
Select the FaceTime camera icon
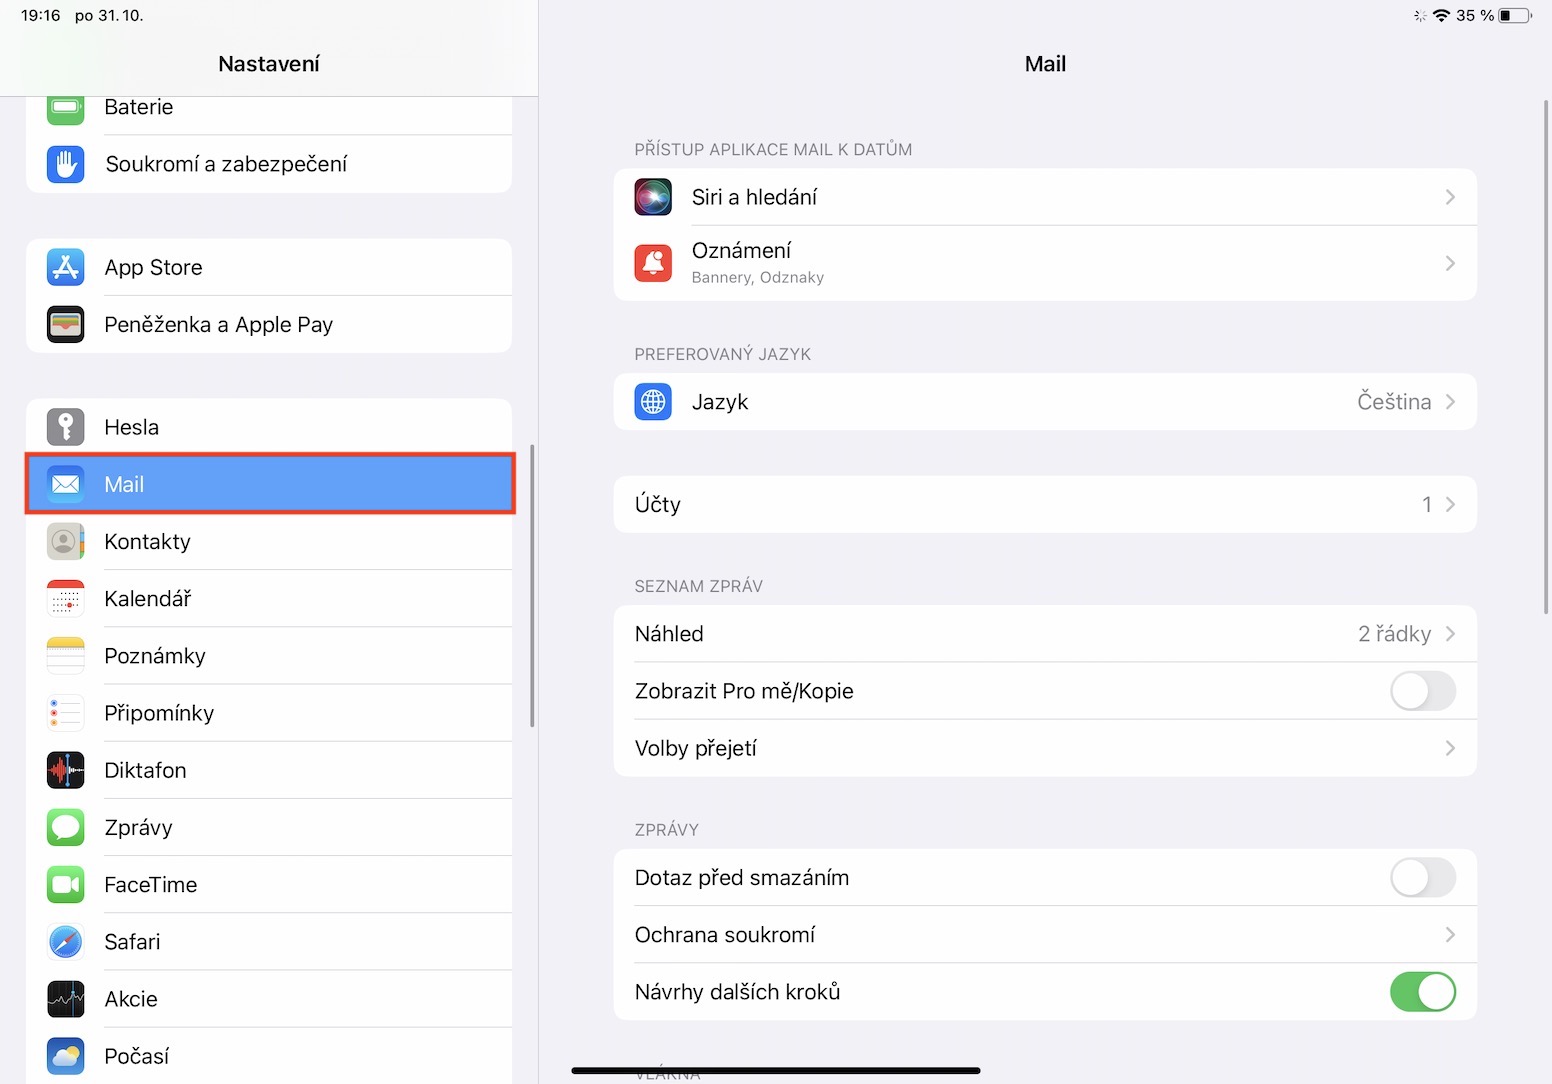click(x=66, y=885)
